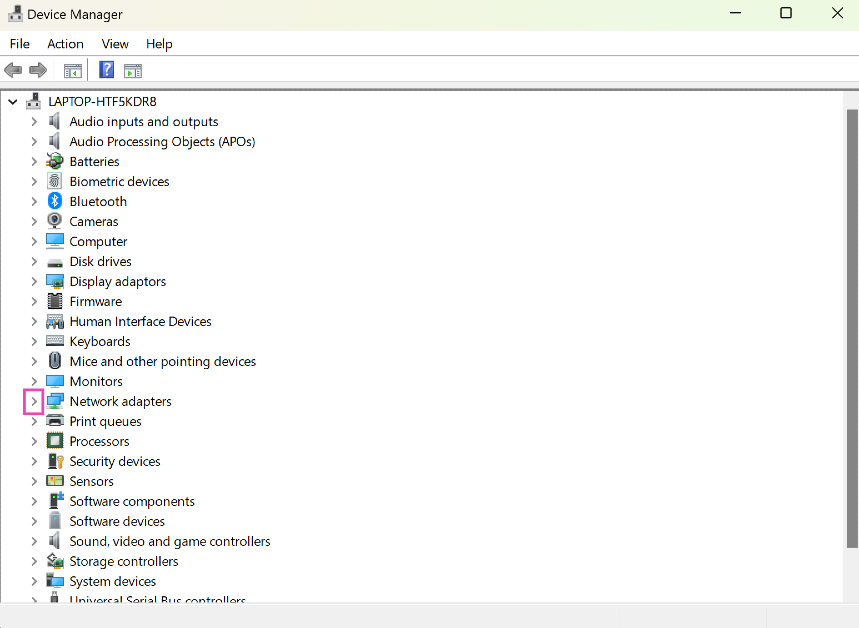The width and height of the screenshot is (859, 628).
Task: Click the Show/Hide Action Pane toolbar icon
Action: coord(133,70)
